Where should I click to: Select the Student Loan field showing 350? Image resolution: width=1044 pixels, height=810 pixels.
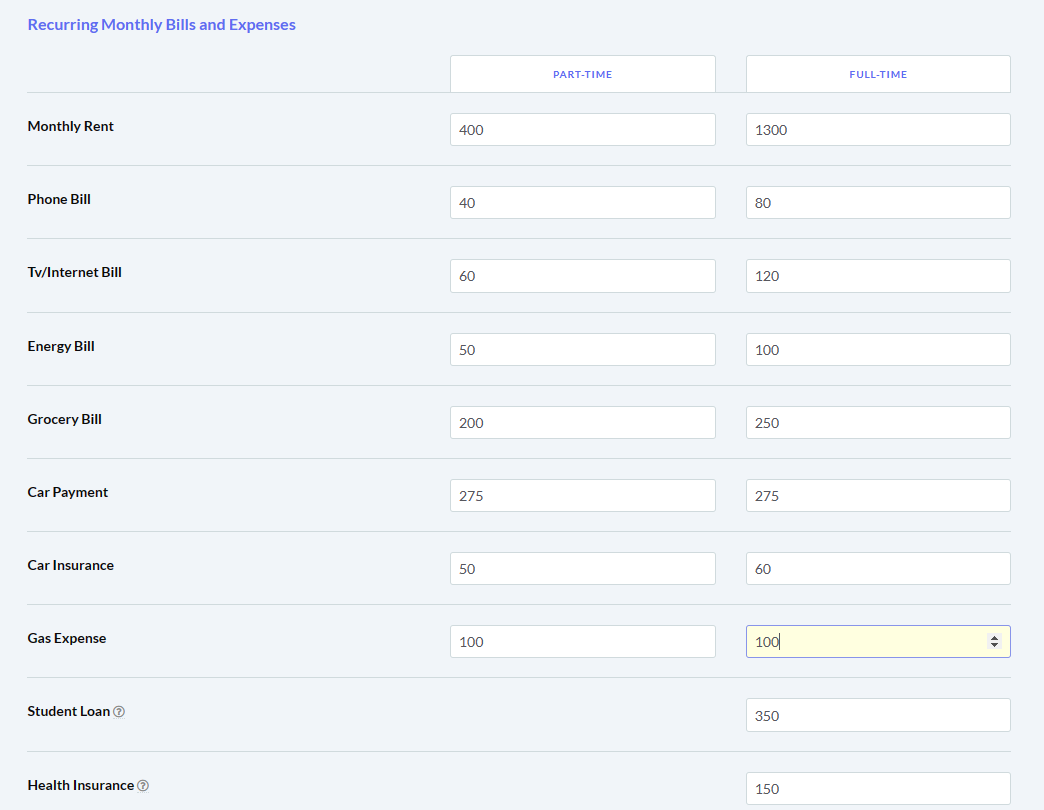click(x=878, y=715)
